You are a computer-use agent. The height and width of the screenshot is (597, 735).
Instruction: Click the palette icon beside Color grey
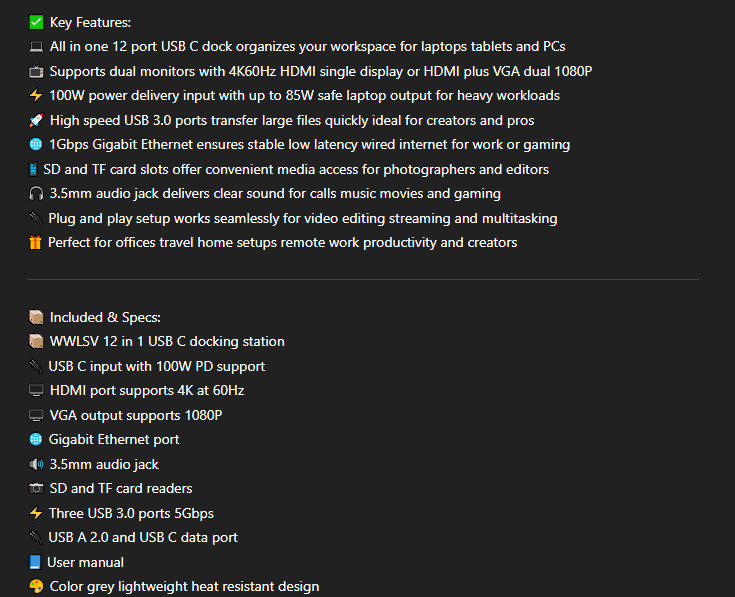36,587
